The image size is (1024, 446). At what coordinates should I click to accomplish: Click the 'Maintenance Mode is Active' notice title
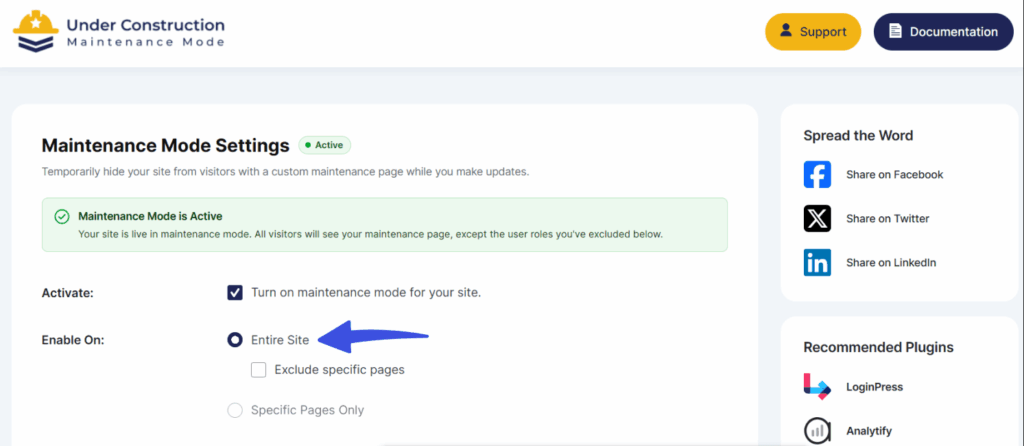(150, 215)
